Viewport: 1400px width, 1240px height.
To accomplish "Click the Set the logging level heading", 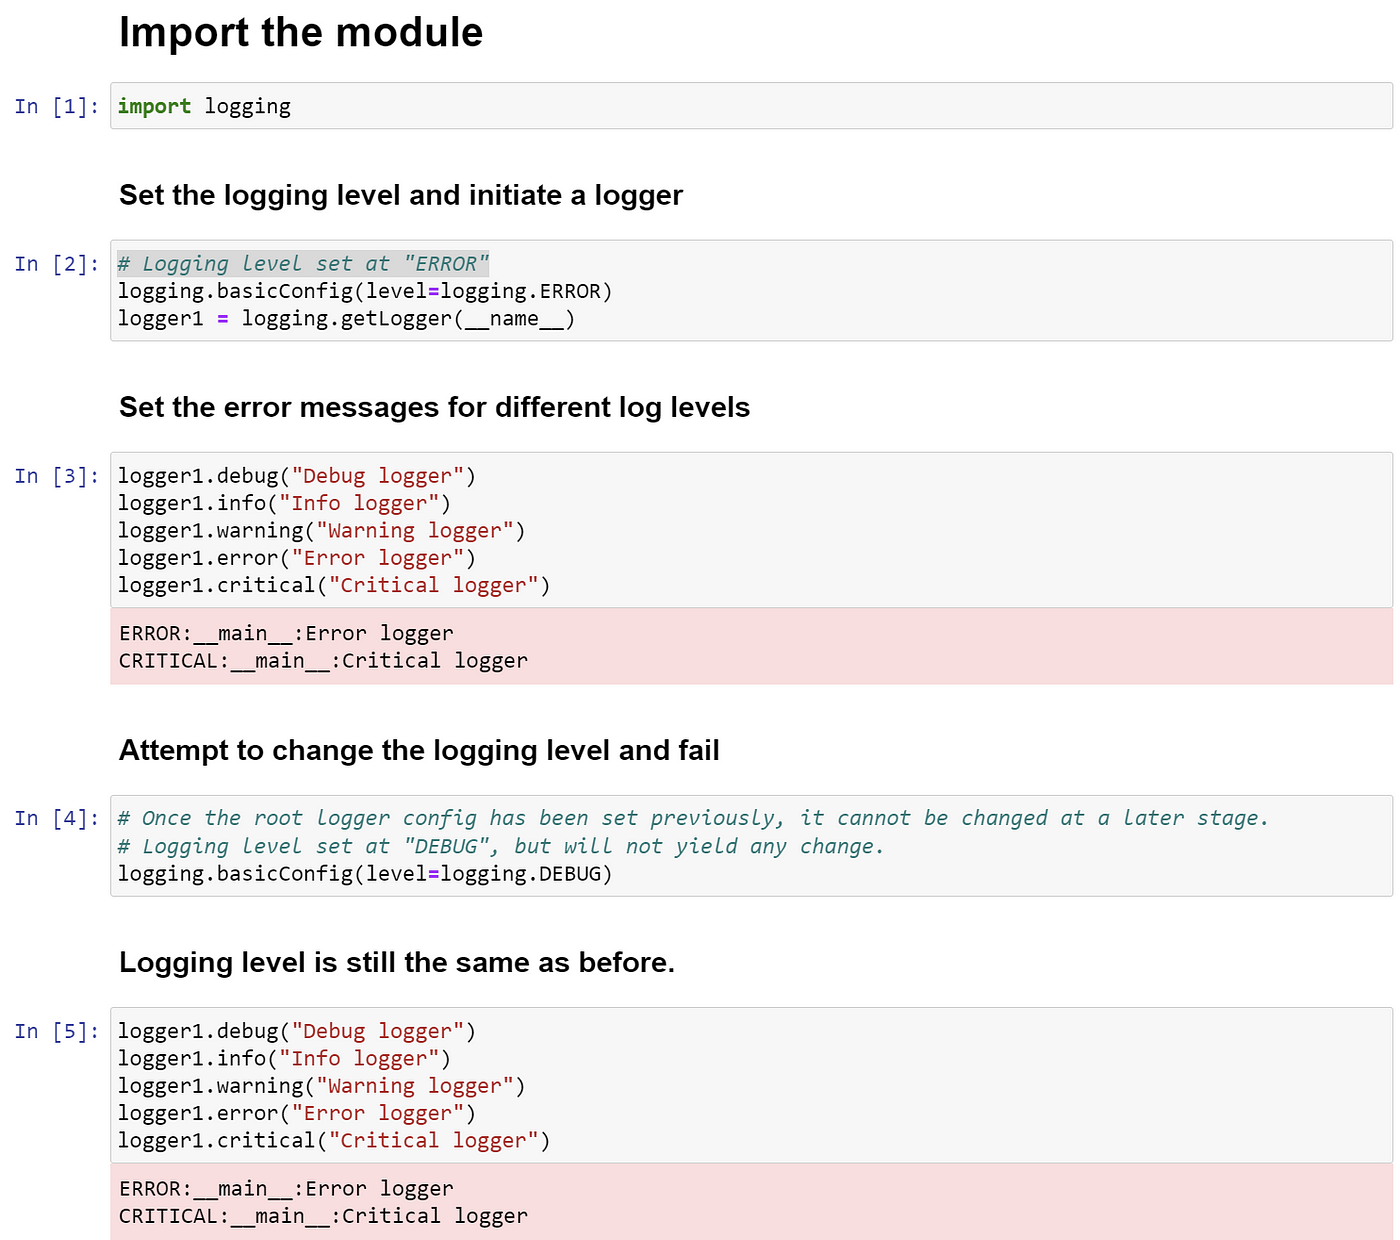I will tap(401, 195).
